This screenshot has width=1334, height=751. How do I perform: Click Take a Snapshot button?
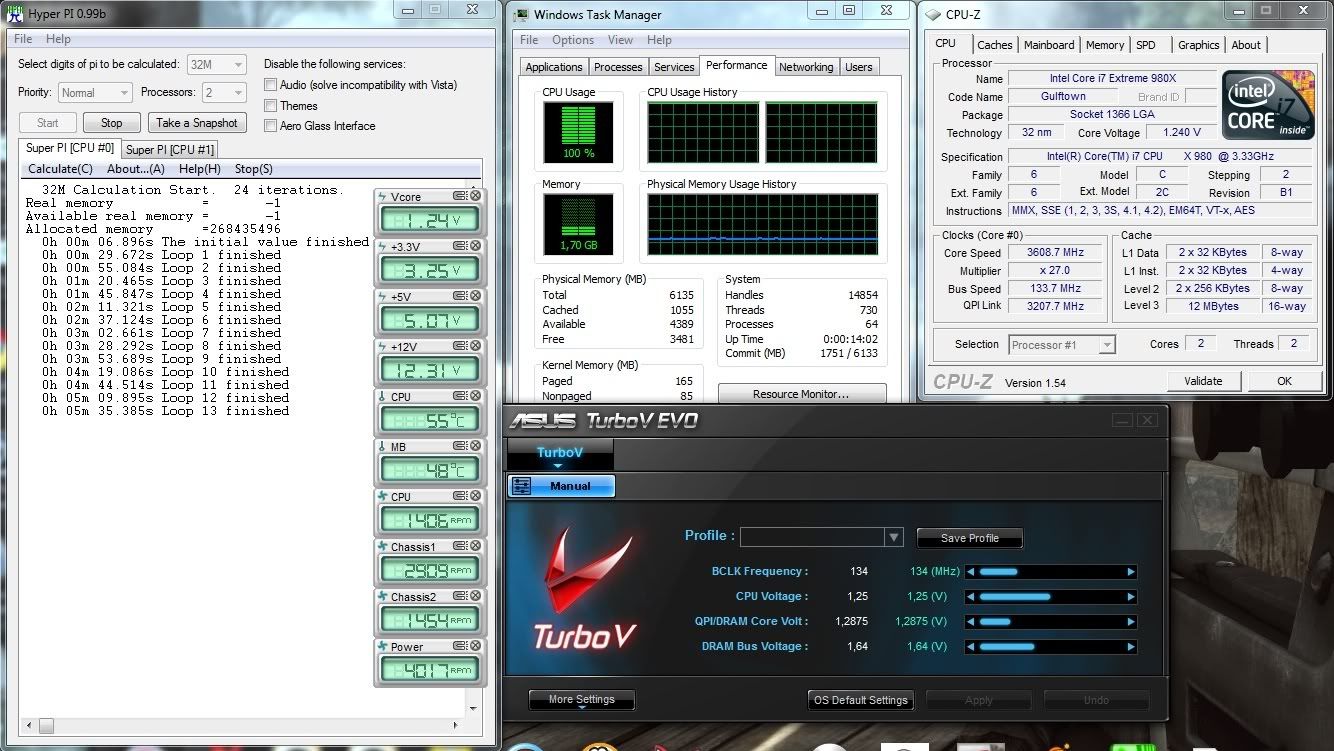197,123
